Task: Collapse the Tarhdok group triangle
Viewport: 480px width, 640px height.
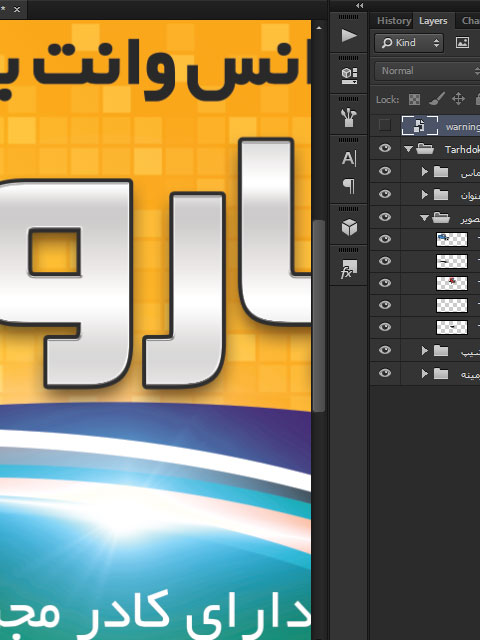Action: (x=408, y=149)
